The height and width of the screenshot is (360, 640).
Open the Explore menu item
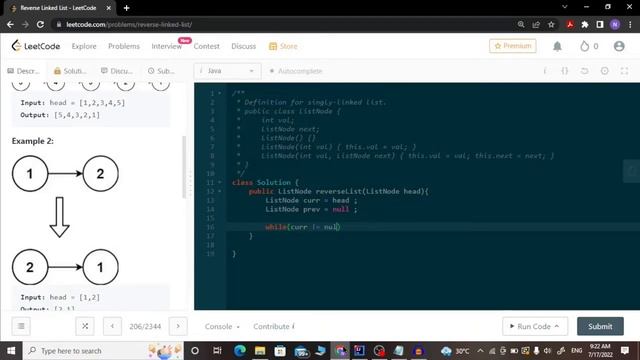click(x=84, y=46)
